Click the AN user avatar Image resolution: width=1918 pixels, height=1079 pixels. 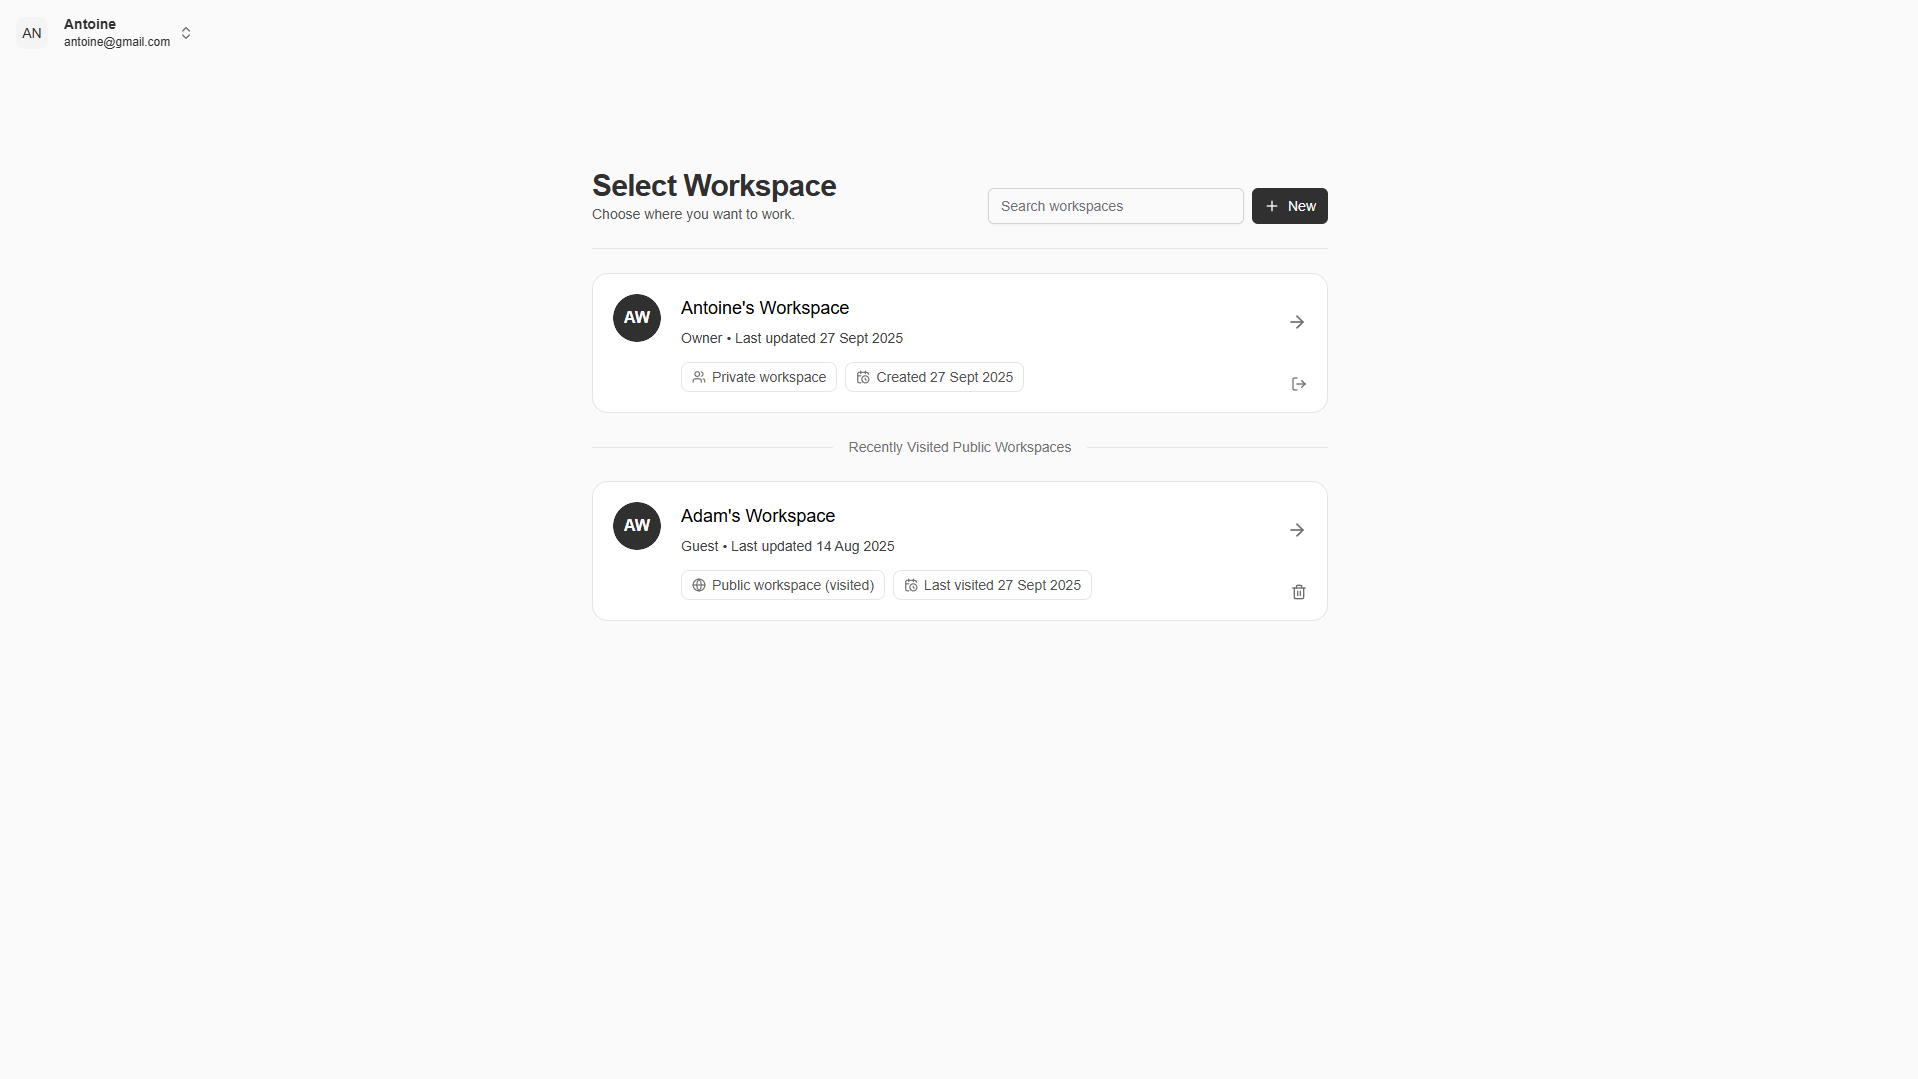tap(32, 33)
